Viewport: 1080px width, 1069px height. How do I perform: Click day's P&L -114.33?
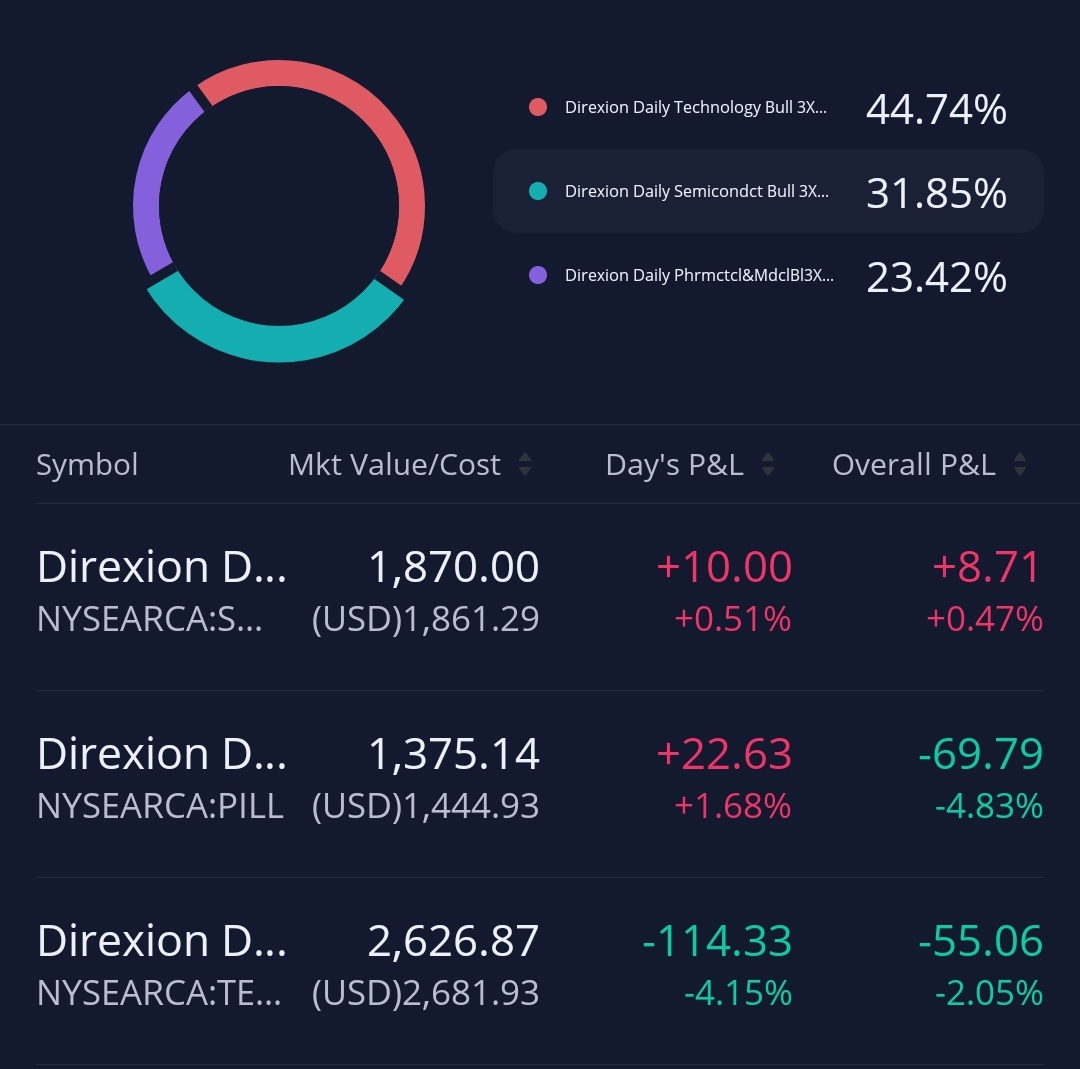pyautogui.click(x=717, y=941)
